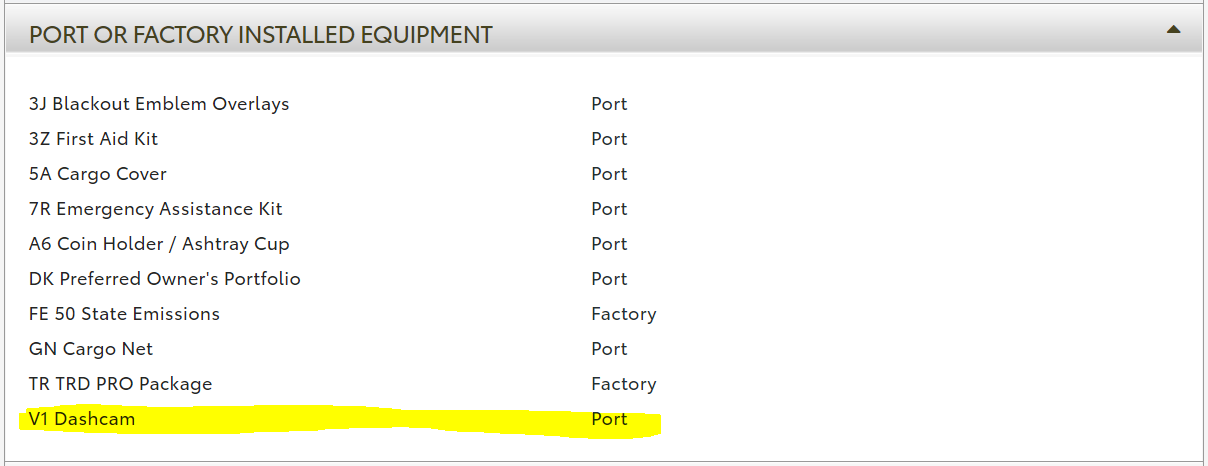1208x466 pixels.
Task: Click the Port value for First Aid Kit
Action: point(609,139)
